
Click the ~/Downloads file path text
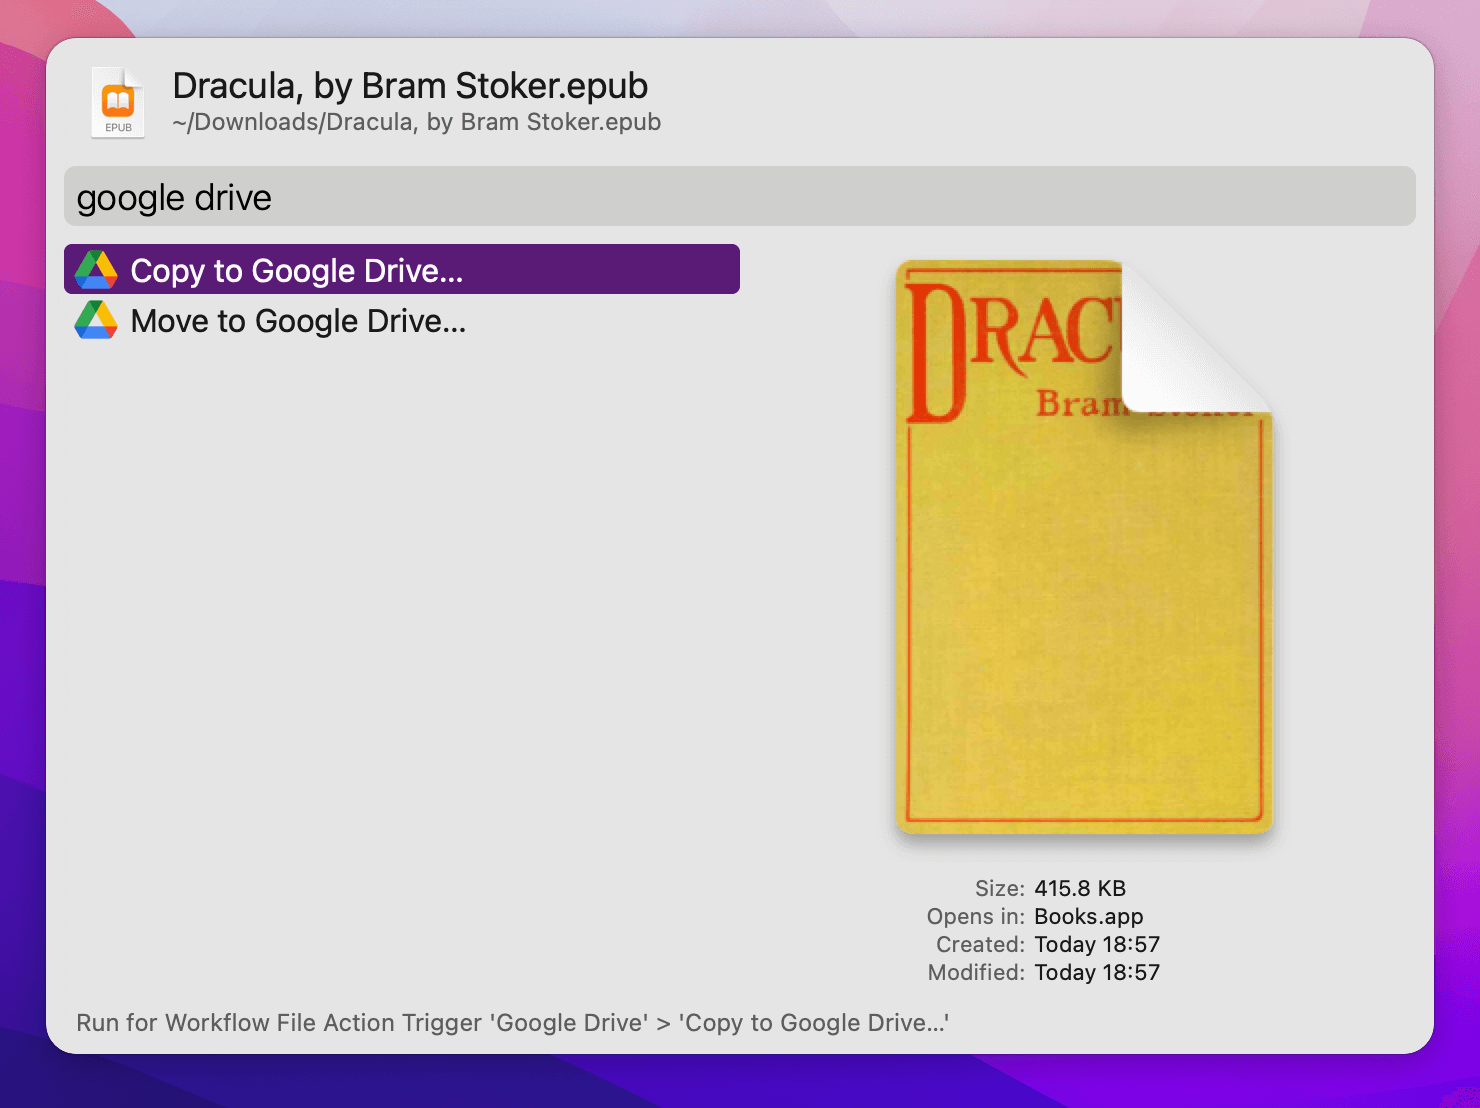point(416,122)
